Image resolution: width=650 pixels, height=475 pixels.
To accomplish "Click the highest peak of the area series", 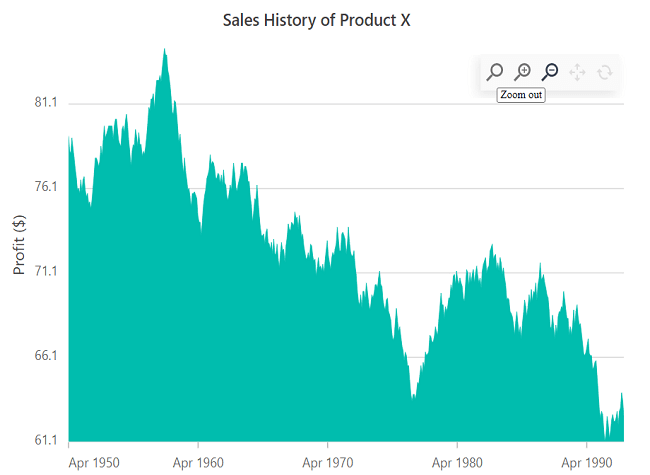I will [164, 52].
